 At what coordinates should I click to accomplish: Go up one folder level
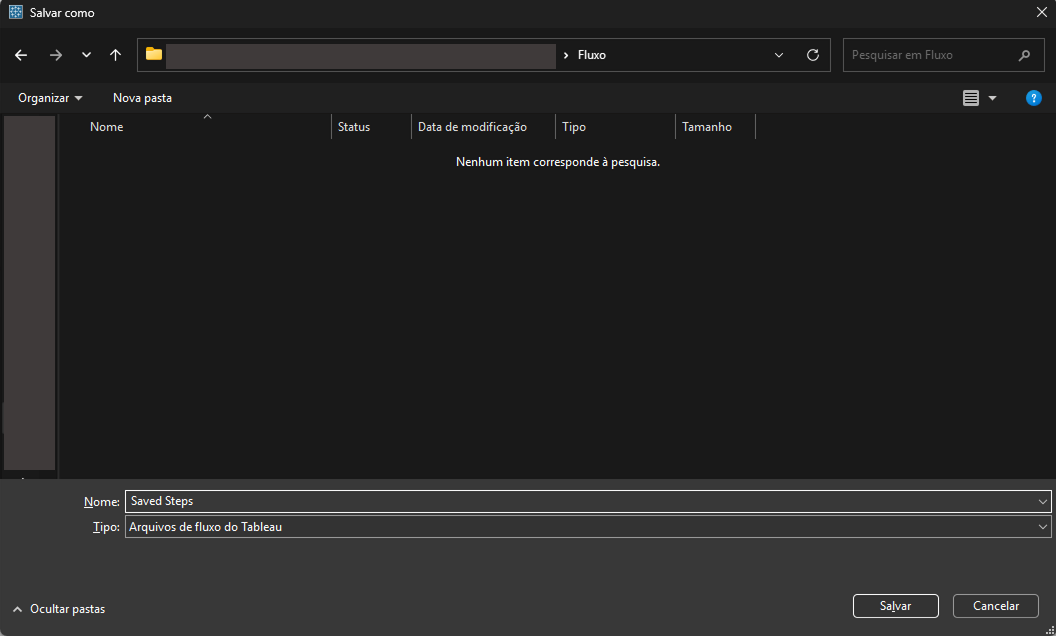(x=115, y=55)
